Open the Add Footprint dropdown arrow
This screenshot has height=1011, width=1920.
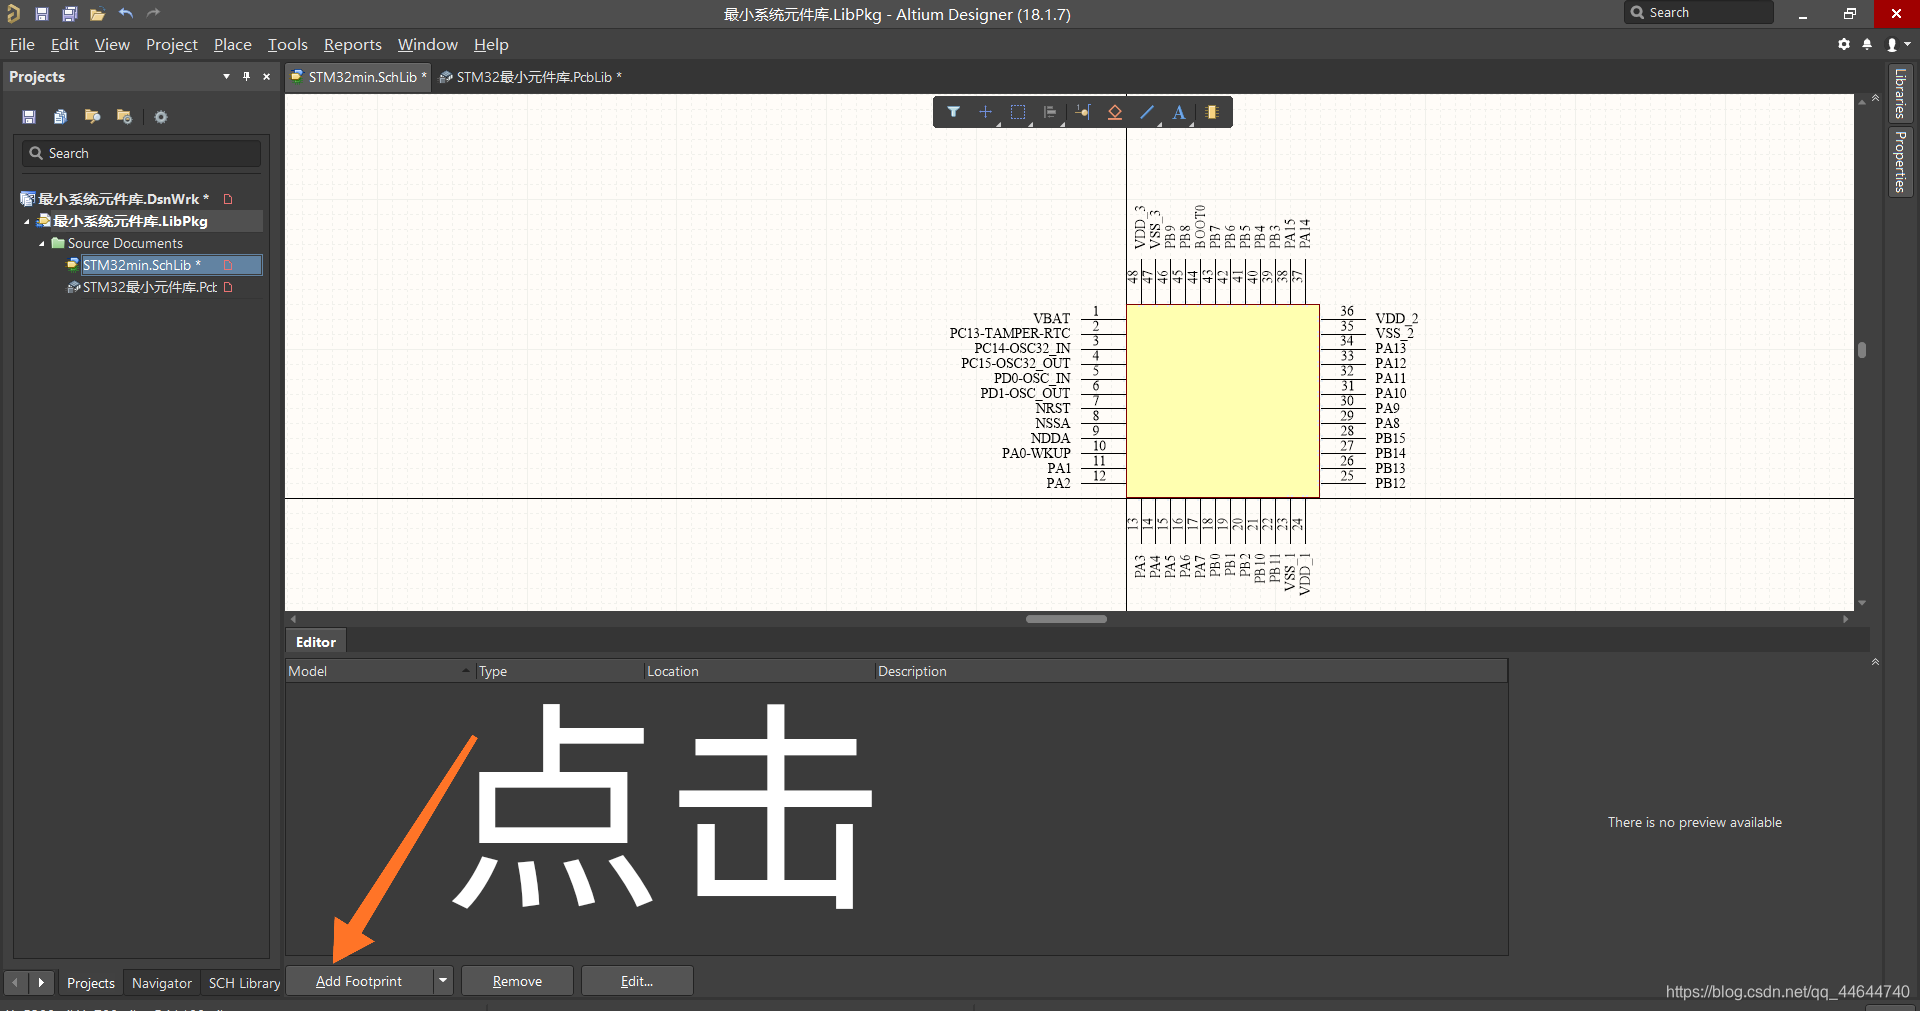tap(442, 980)
